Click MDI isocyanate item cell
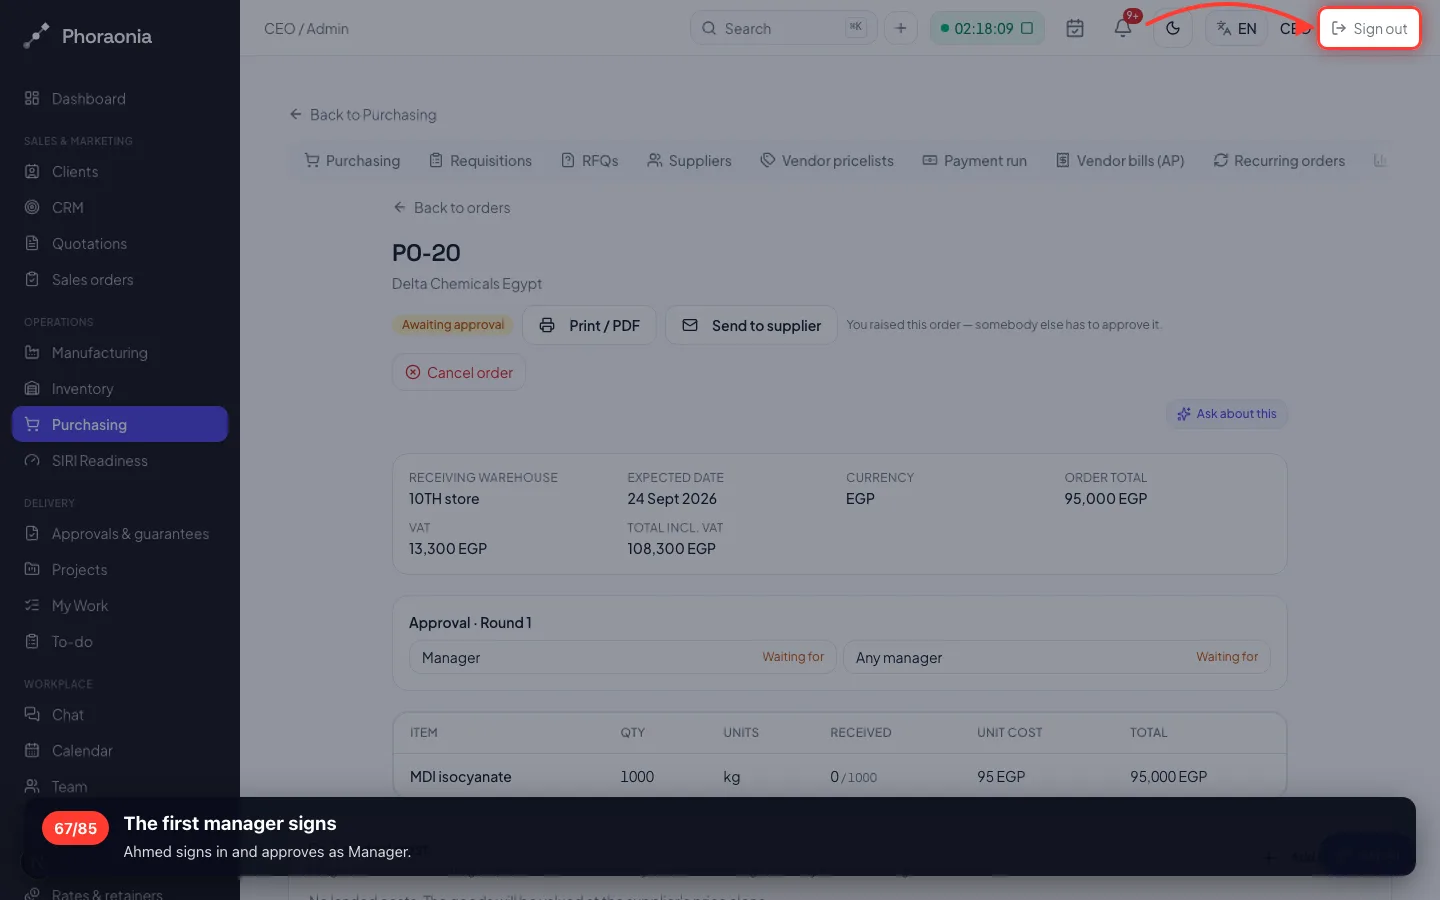 click(x=460, y=777)
